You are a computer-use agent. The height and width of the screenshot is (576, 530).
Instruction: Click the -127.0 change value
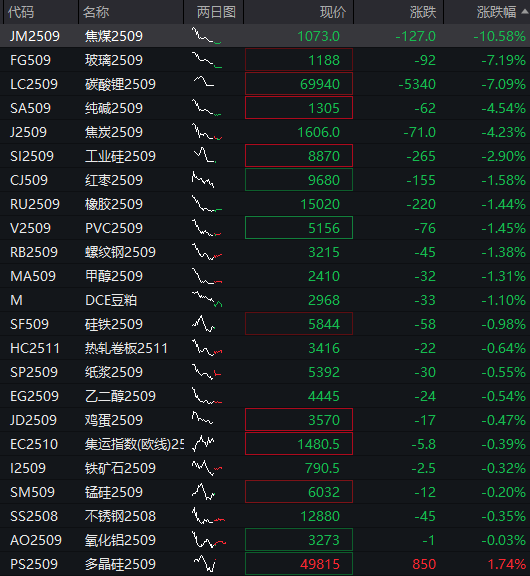click(x=415, y=36)
